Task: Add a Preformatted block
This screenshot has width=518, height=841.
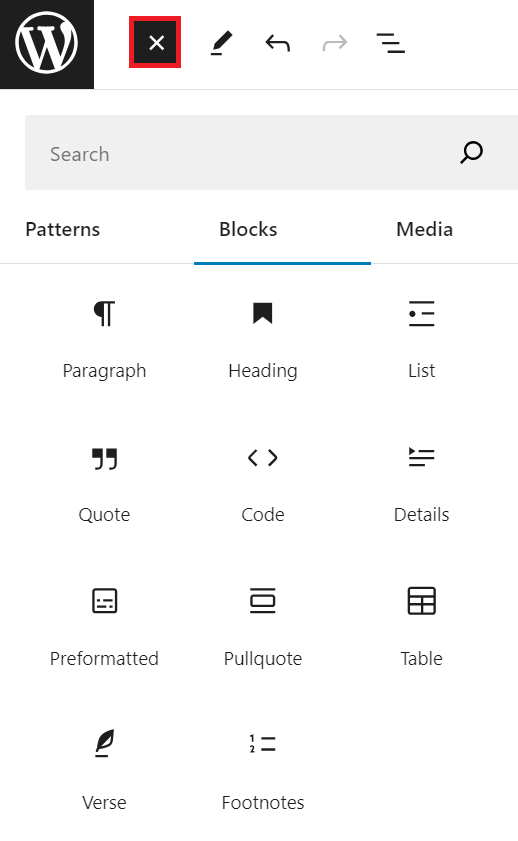Action: coord(104,628)
